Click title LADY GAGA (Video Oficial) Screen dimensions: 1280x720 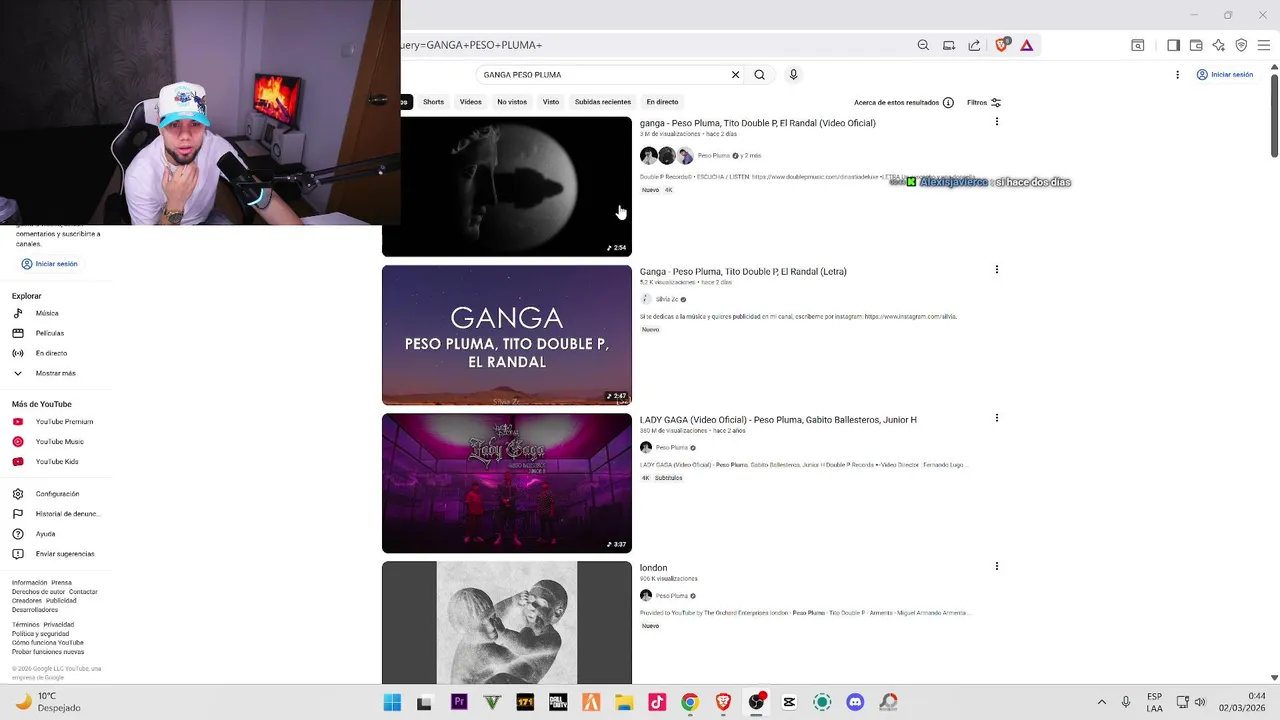tap(778, 420)
